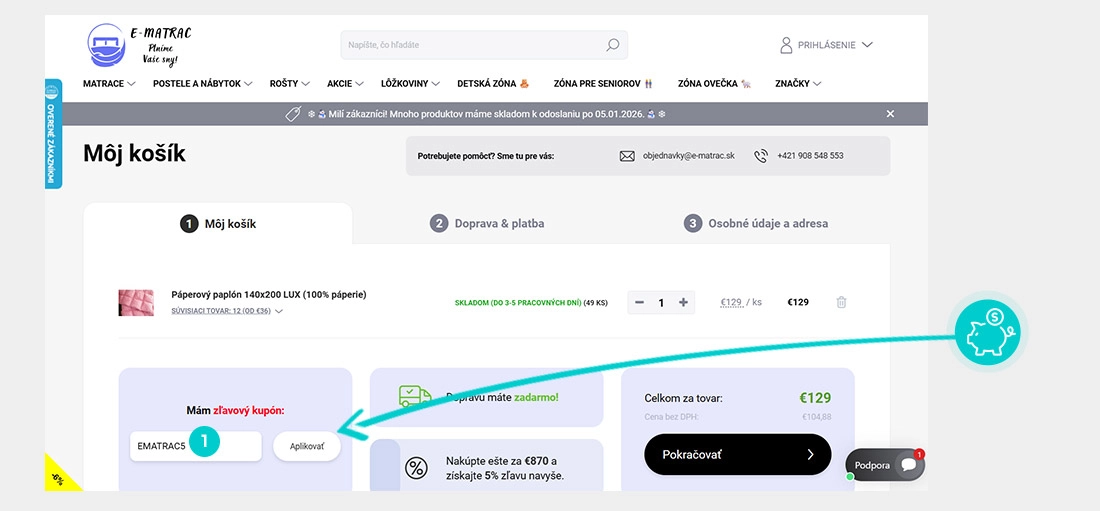Go to Zóna ovečka

pos(714,84)
